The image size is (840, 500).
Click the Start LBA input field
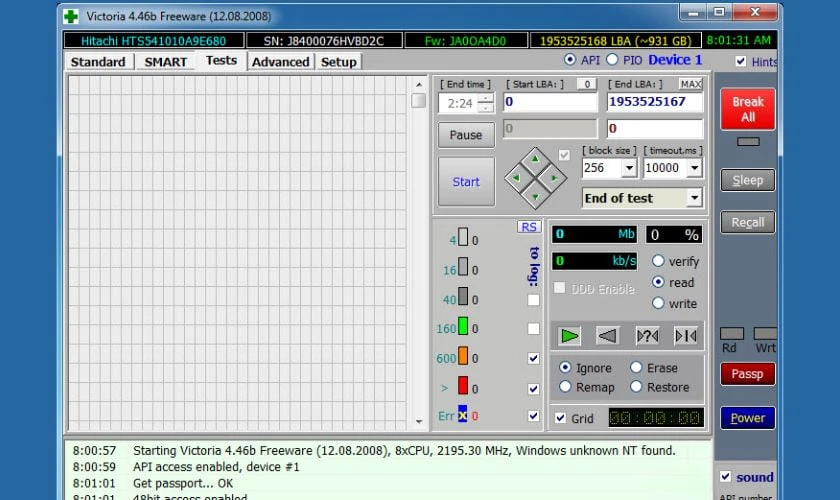[550, 102]
